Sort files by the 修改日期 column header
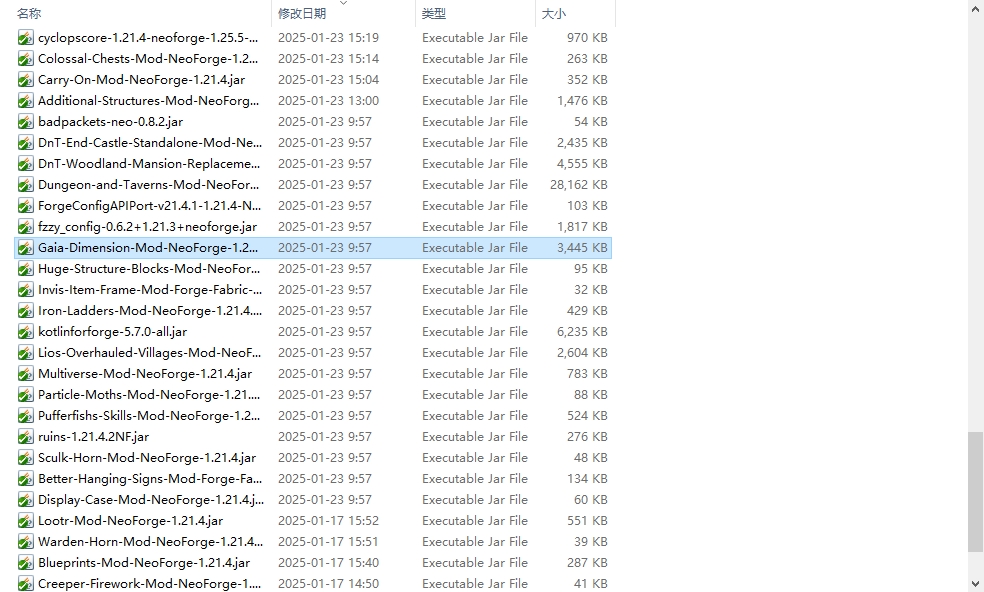The image size is (984, 592). [x=302, y=13]
